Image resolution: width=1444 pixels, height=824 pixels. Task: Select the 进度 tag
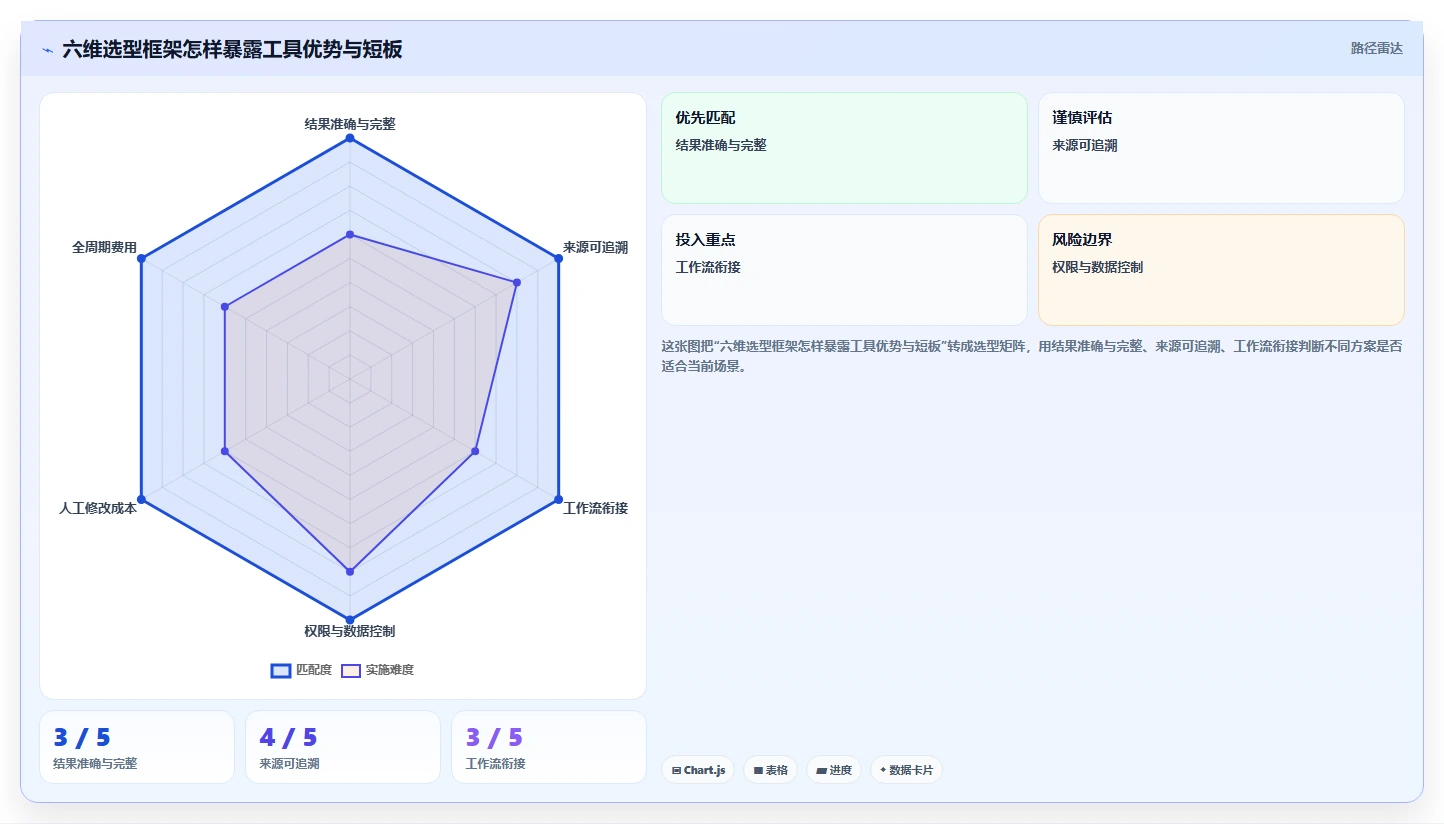(834, 770)
